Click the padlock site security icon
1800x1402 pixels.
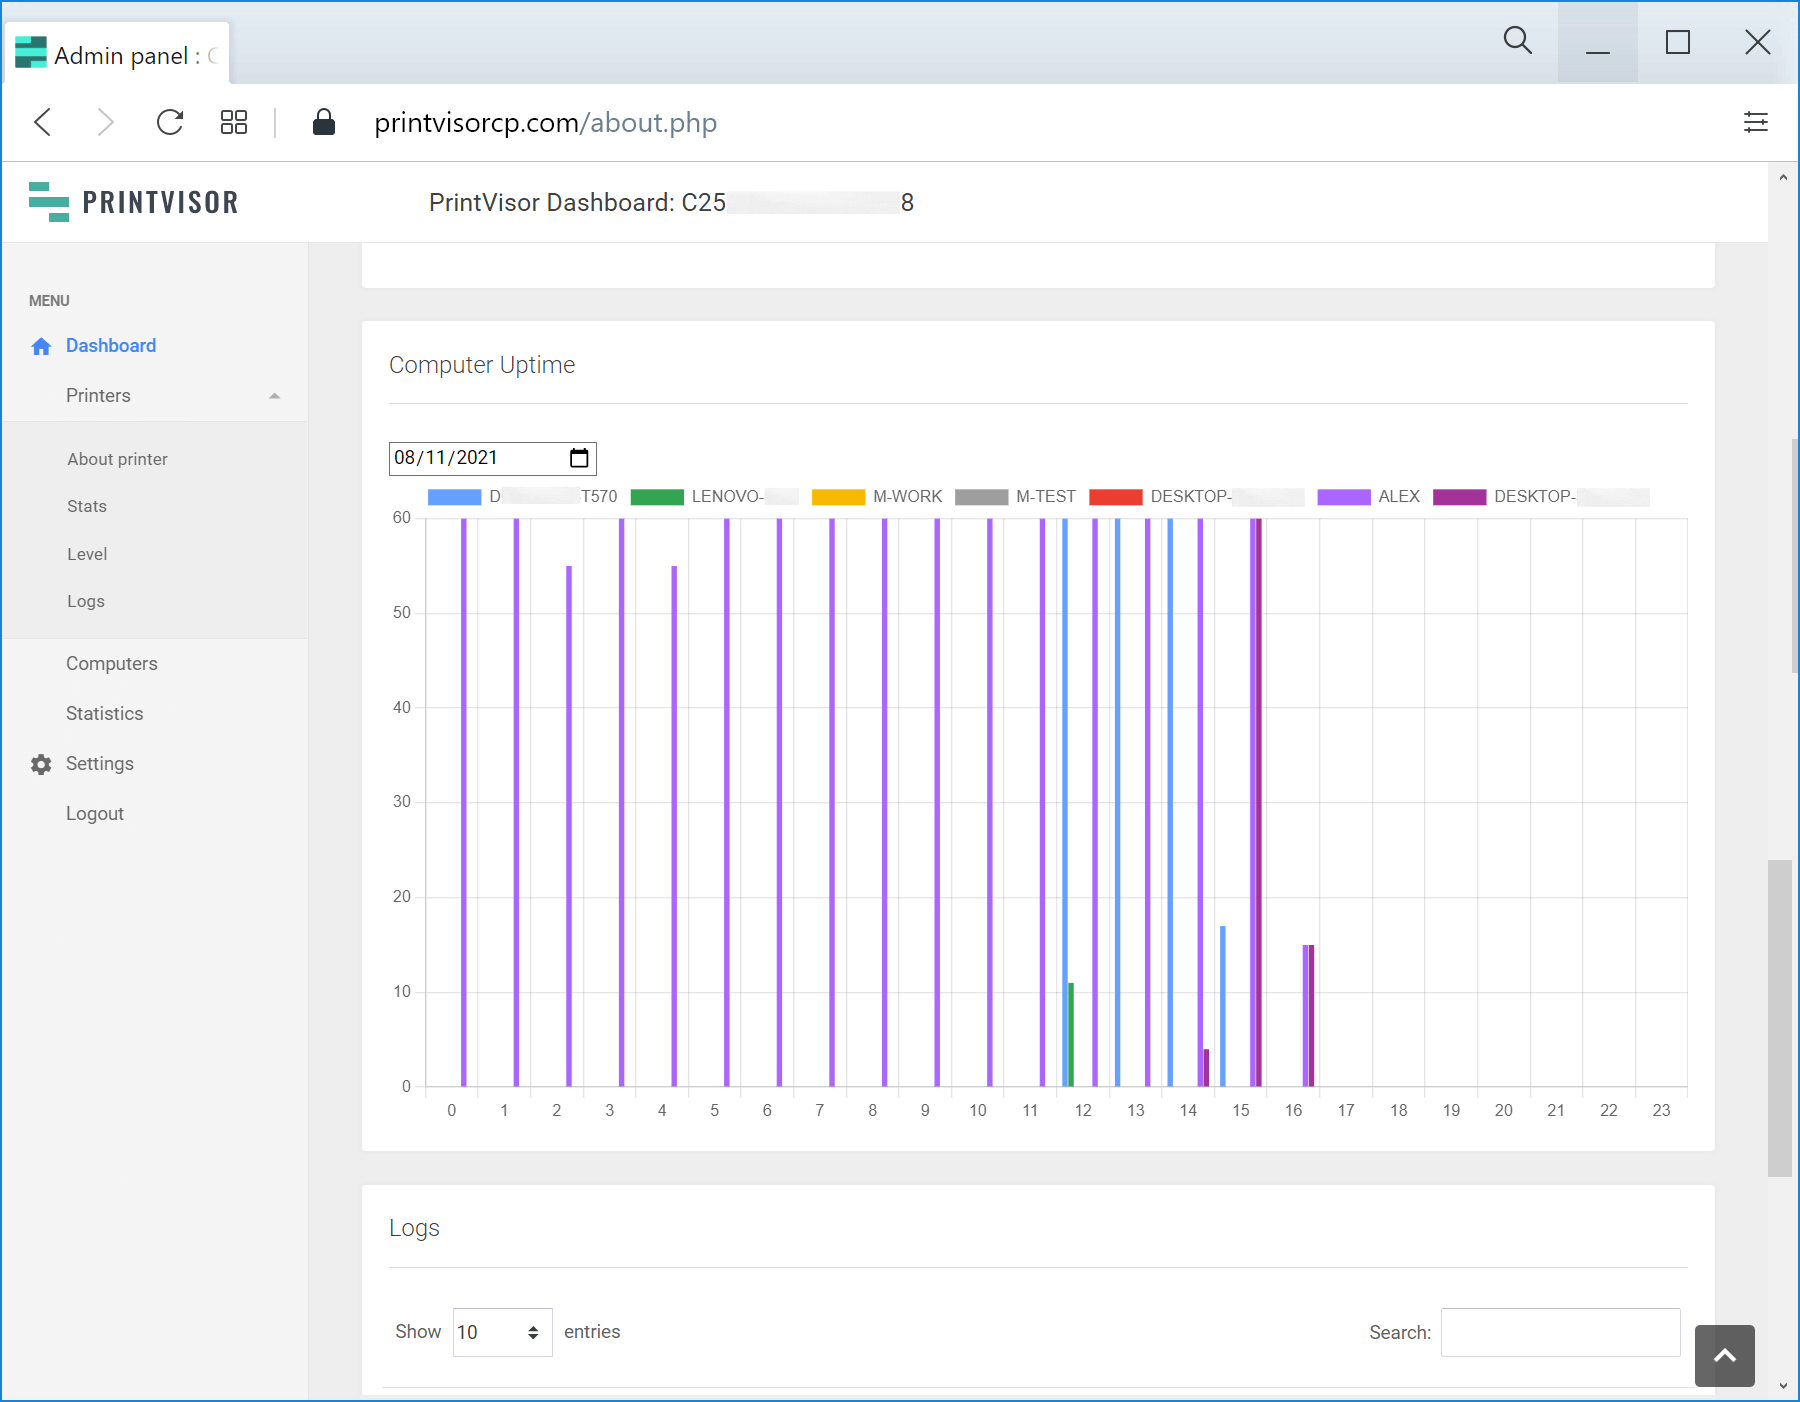tap(323, 122)
